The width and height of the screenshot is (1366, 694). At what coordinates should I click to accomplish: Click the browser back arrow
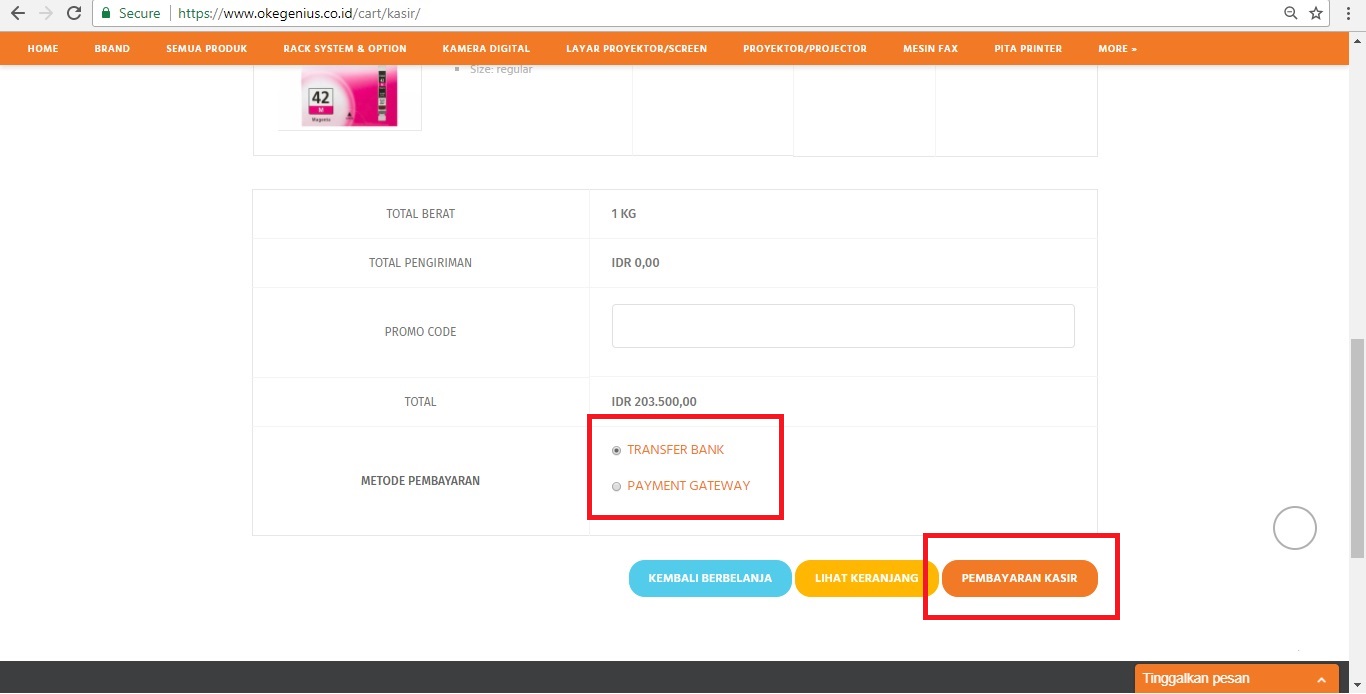[x=17, y=14]
